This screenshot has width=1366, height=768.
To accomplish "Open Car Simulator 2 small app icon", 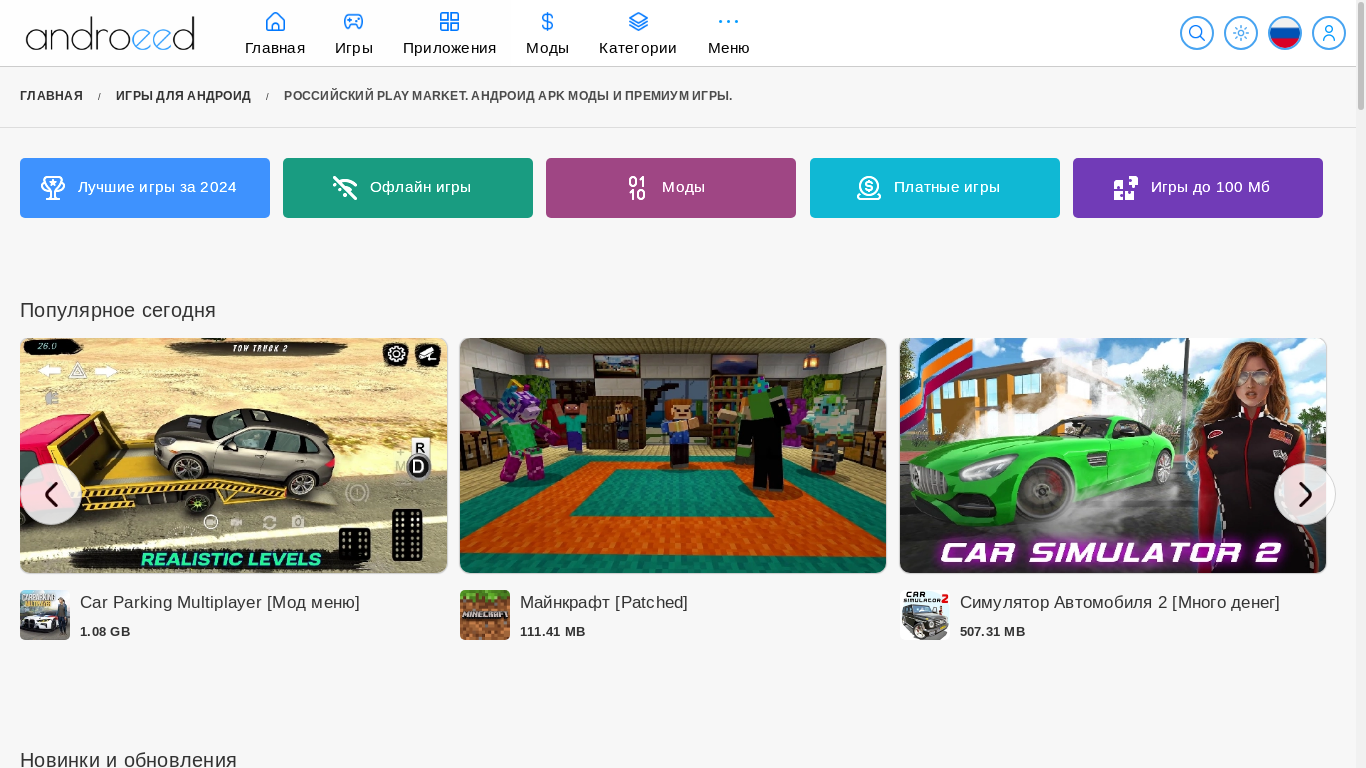I will tap(925, 615).
